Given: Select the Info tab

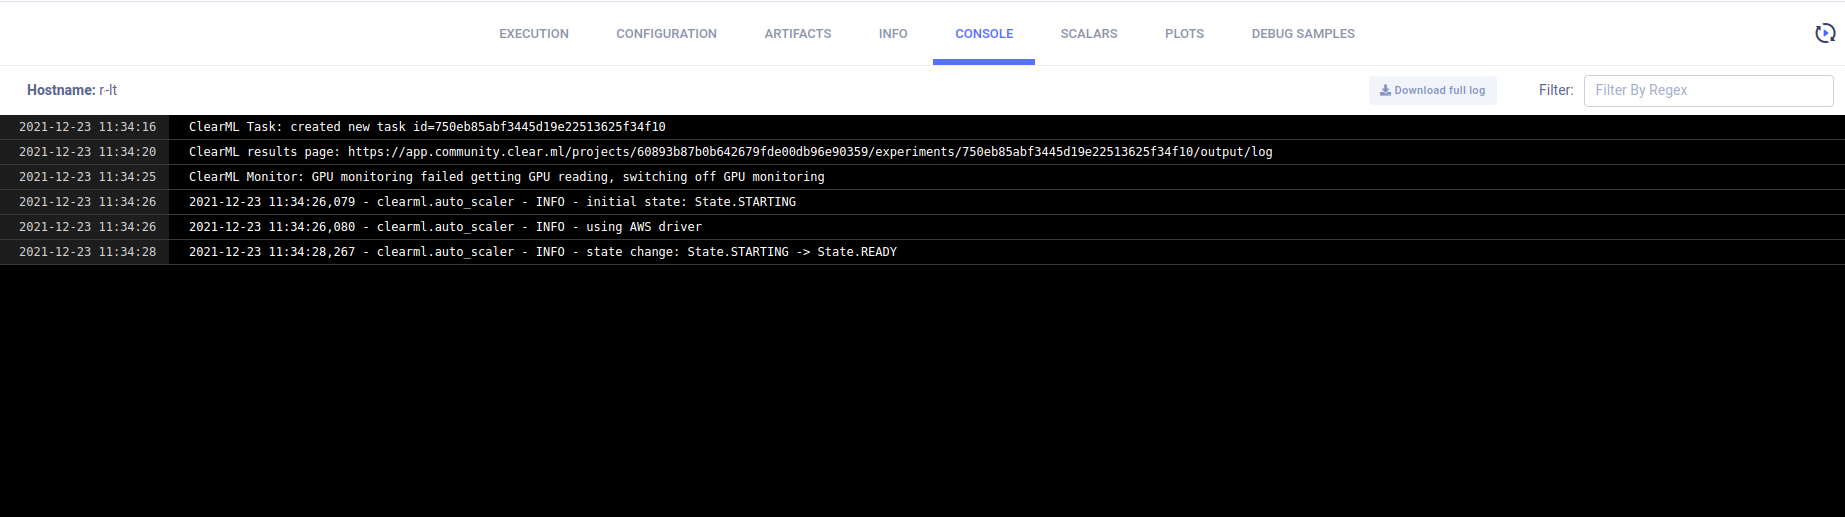Looking at the screenshot, I should 893,34.
